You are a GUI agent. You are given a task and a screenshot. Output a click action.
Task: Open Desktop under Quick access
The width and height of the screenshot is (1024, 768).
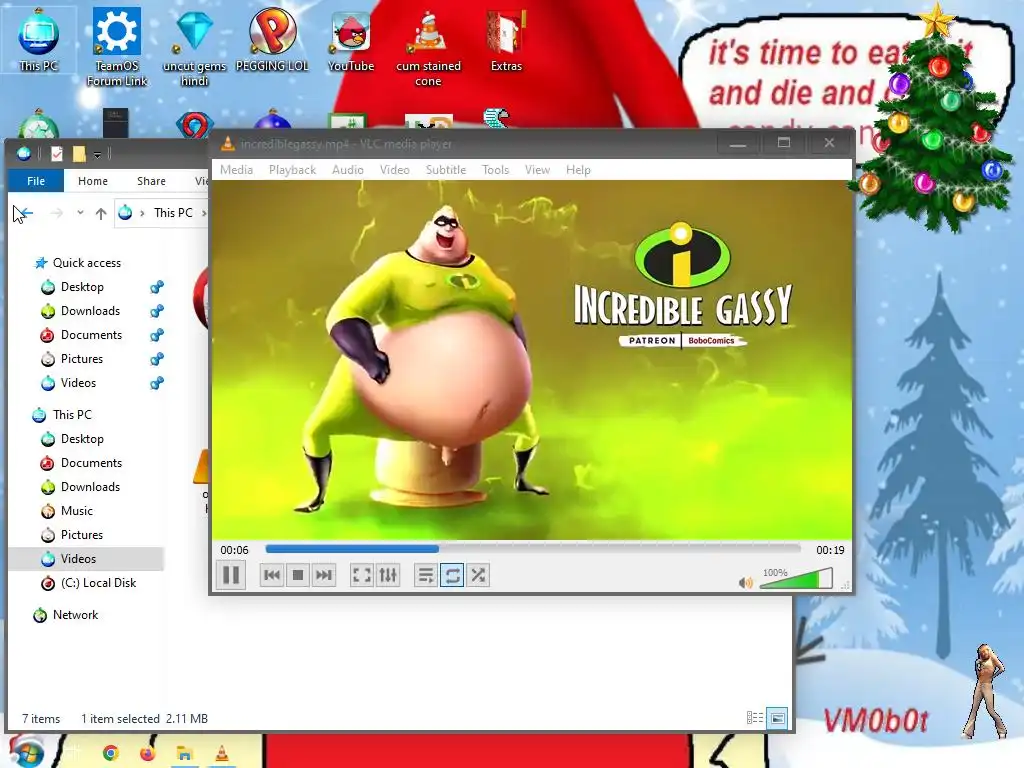pos(82,287)
